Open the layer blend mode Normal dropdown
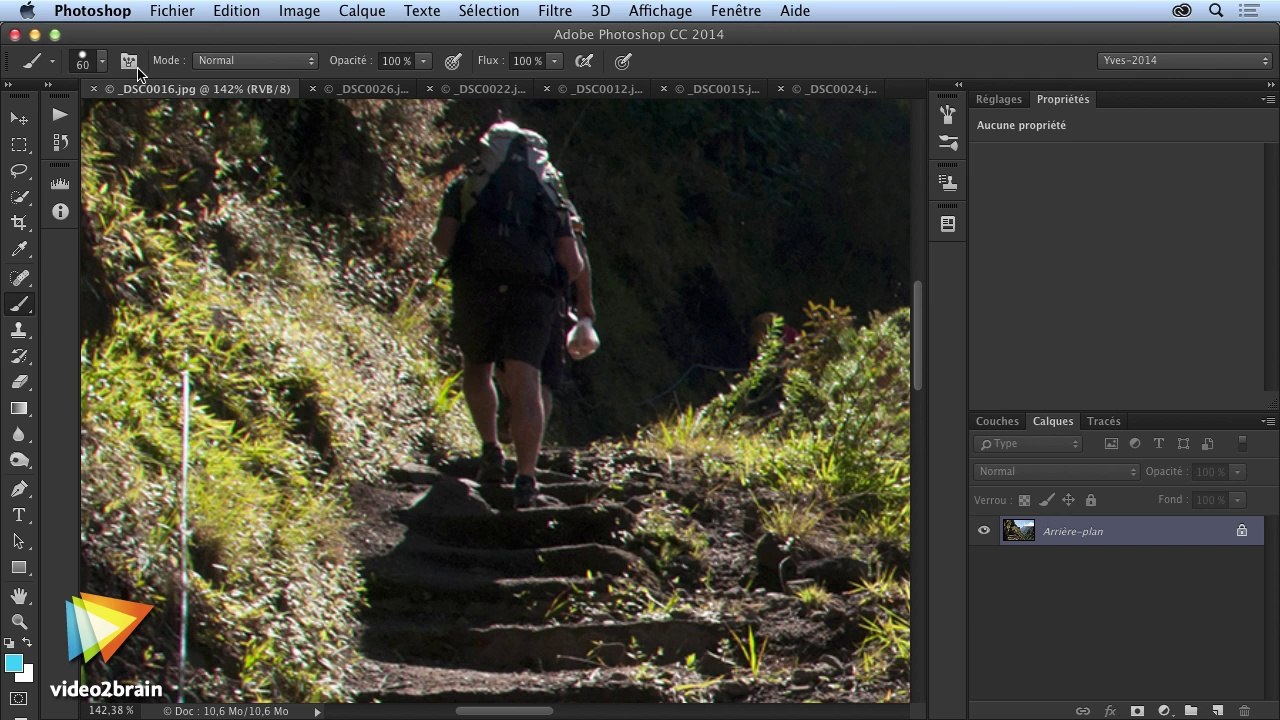 click(x=1056, y=472)
